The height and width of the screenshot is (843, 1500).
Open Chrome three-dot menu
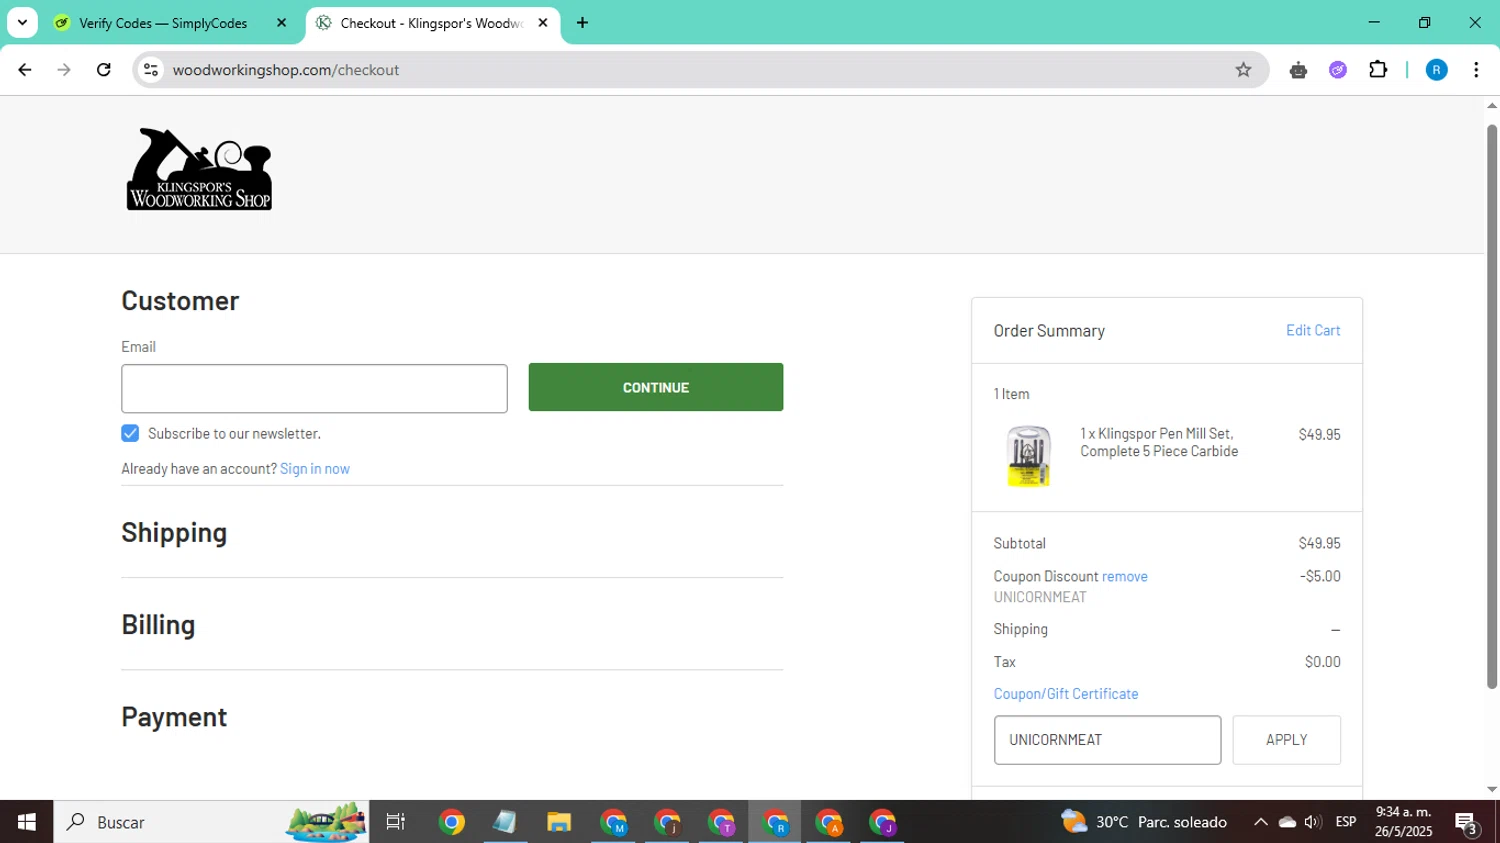pyautogui.click(x=1476, y=70)
